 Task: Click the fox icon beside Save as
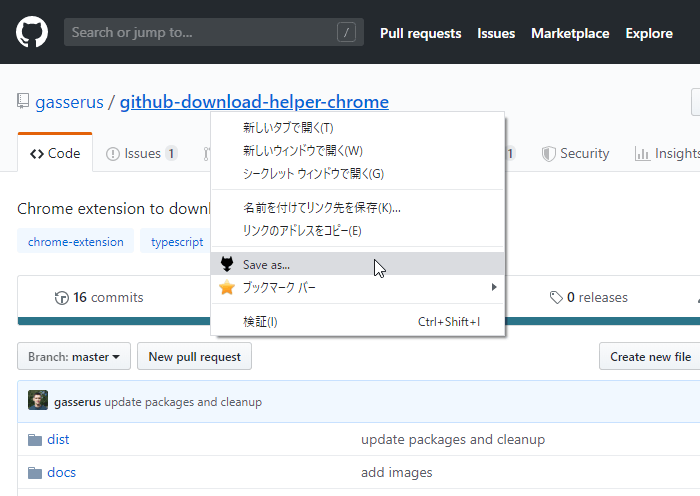[x=227, y=264]
